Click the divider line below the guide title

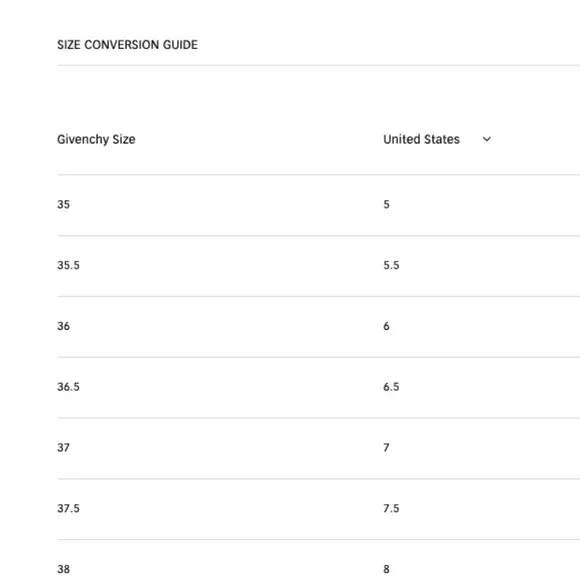tap(318, 65)
